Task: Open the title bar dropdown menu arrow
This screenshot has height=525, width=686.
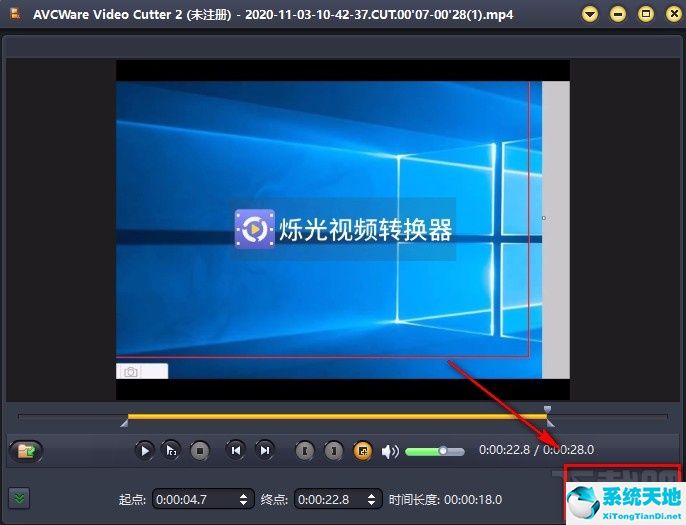Action: click(590, 14)
